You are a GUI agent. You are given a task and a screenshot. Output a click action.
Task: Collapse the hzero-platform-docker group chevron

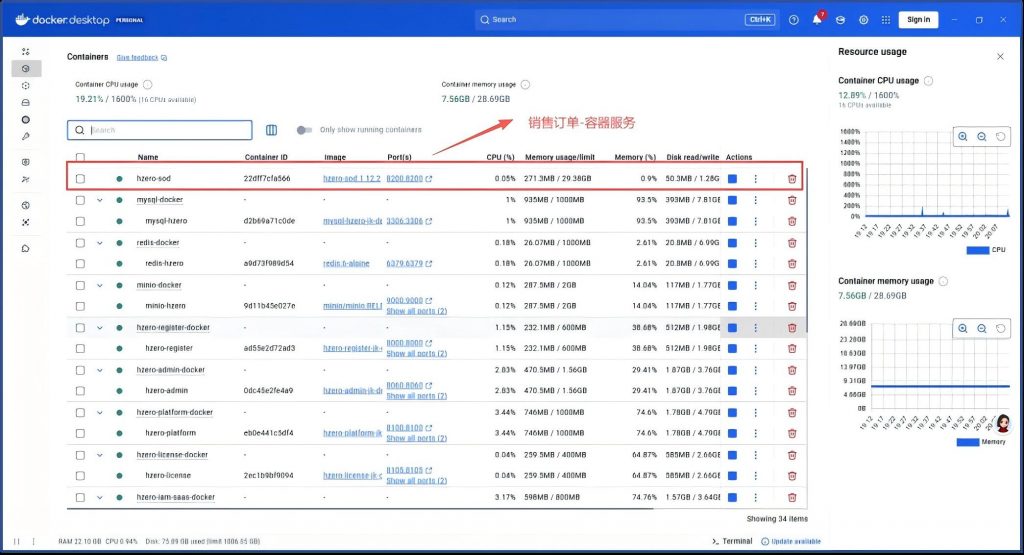(100, 412)
